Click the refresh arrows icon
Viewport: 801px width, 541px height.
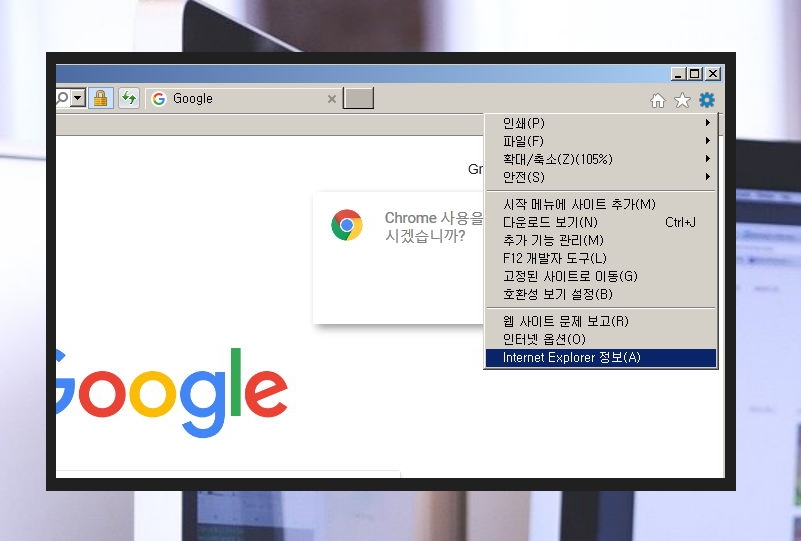pos(129,98)
